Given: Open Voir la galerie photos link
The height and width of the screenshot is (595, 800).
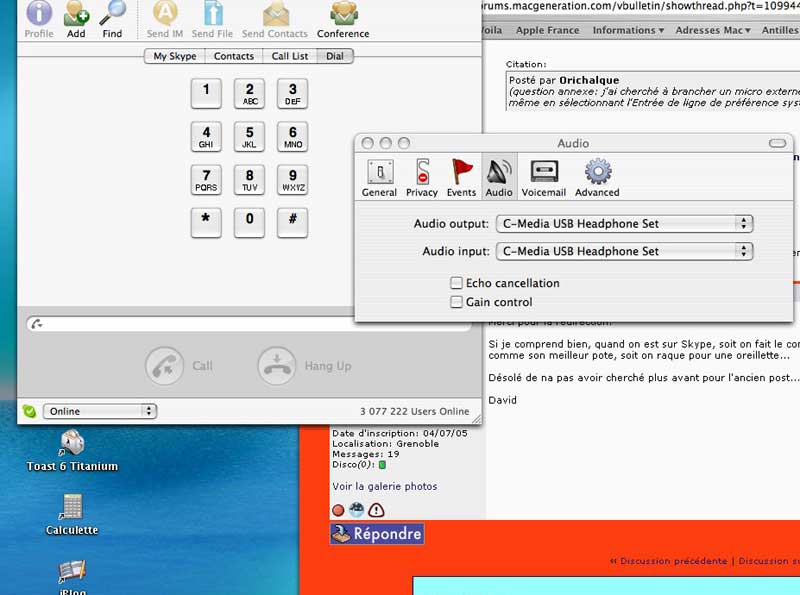Looking at the screenshot, I should (385, 486).
